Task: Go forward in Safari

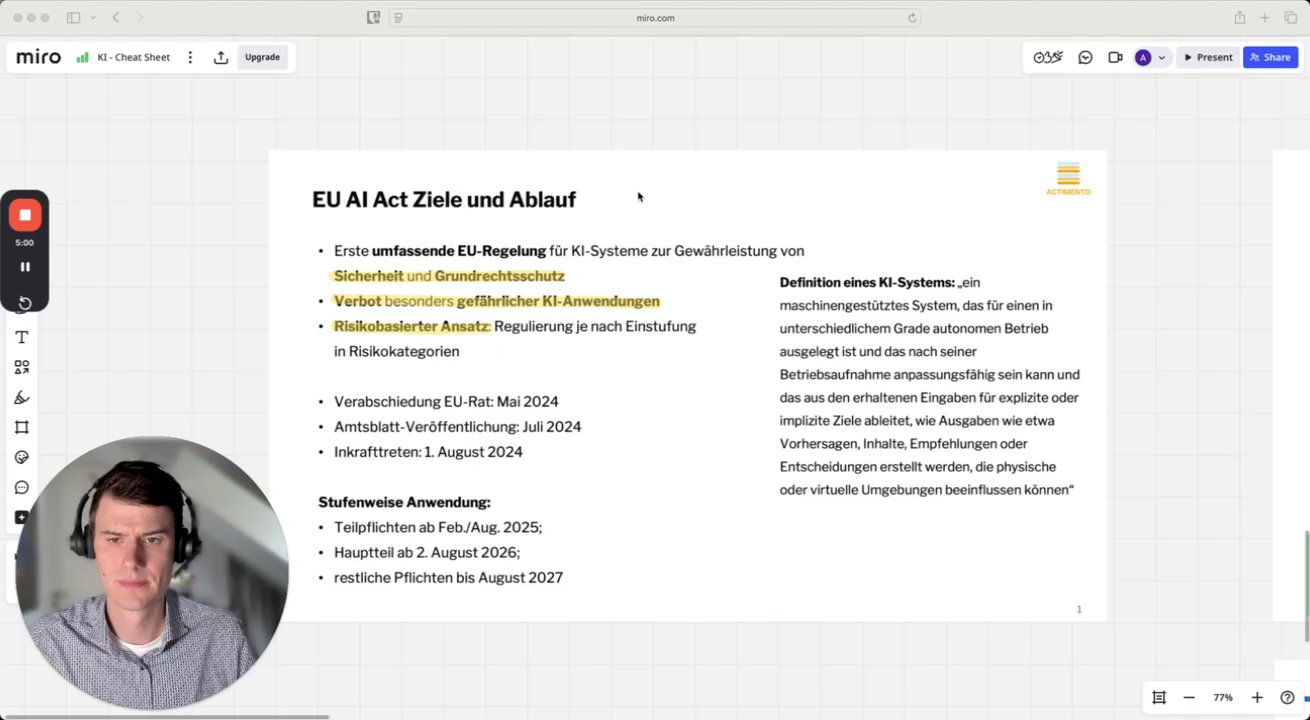Action: 139,17
